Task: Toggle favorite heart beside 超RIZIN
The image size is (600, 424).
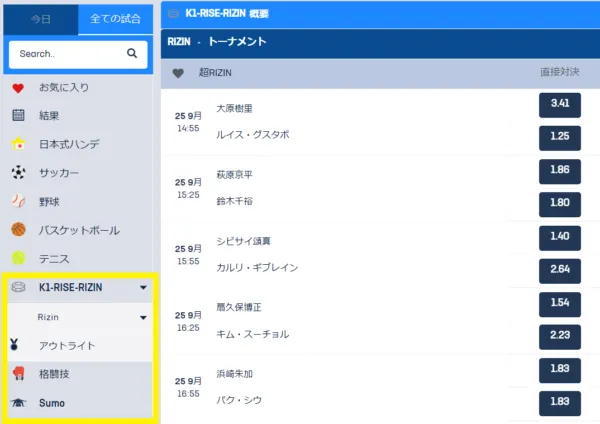Action: [178, 73]
